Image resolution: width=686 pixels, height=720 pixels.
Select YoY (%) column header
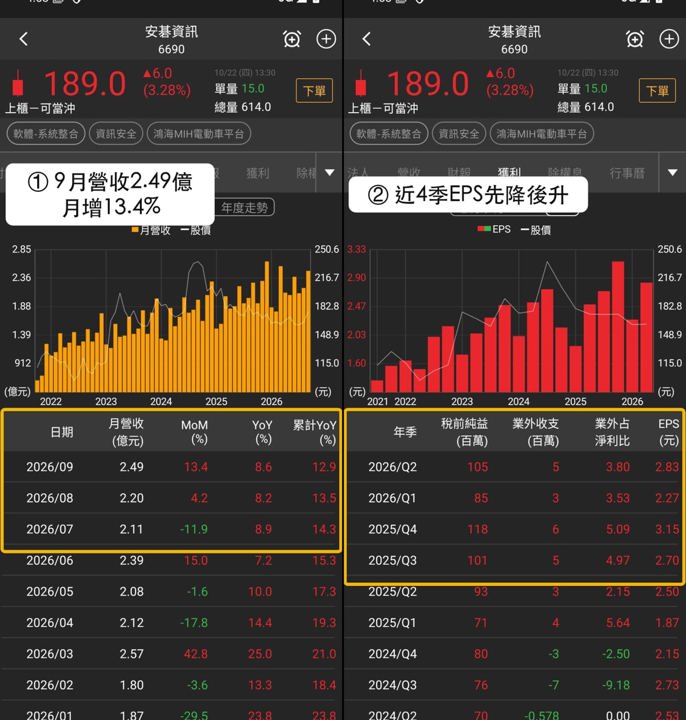[x=262, y=432]
